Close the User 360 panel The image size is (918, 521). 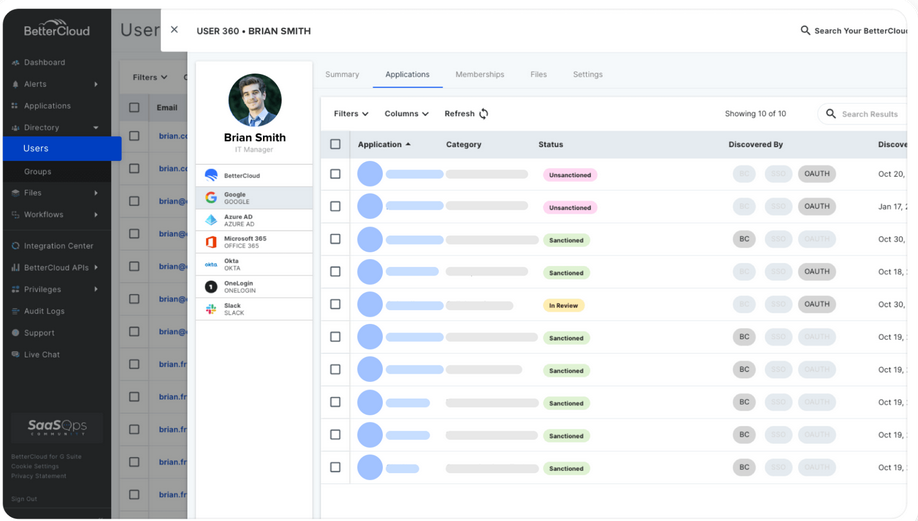[174, 29]
